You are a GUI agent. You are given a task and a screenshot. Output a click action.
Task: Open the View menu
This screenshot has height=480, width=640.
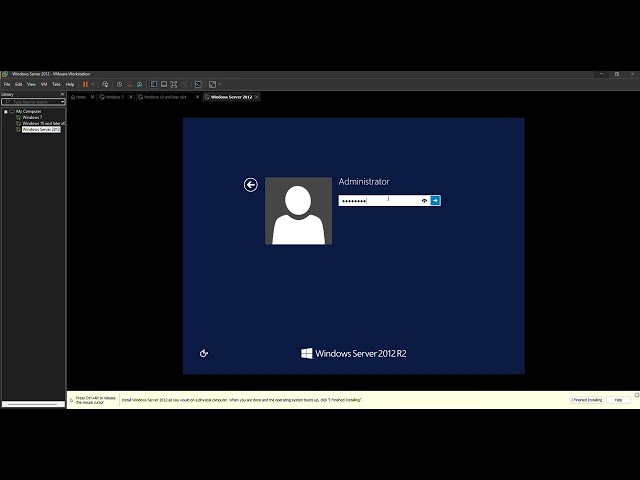pos(31,84)
